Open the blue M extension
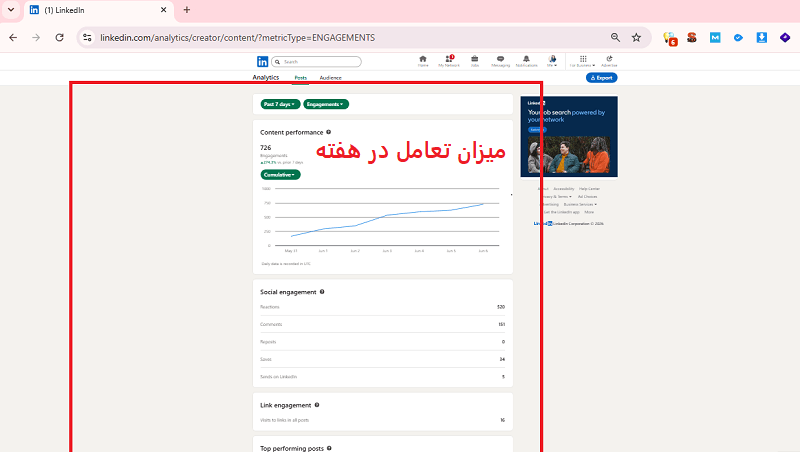Viewport: 800px width, 452px height. [715, 37]
